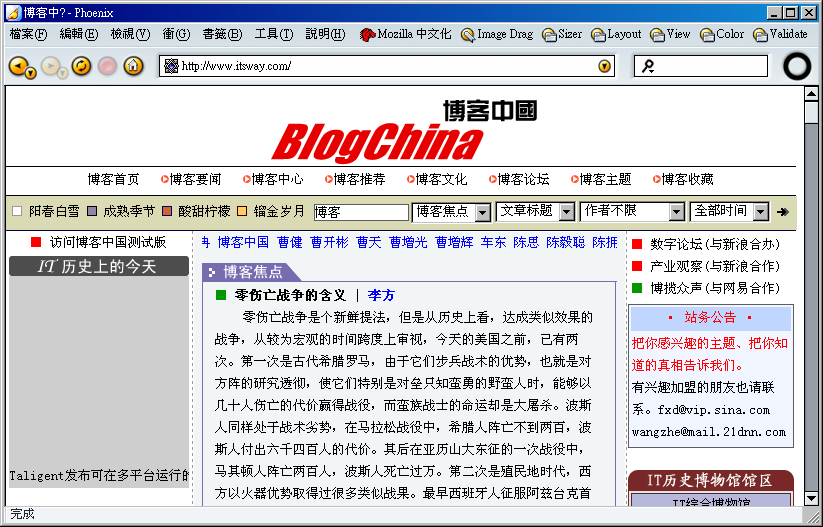Click the Phoenix title bar app icon
The height and width of the screenshot is (527, 823).
(x=13, y=13)
